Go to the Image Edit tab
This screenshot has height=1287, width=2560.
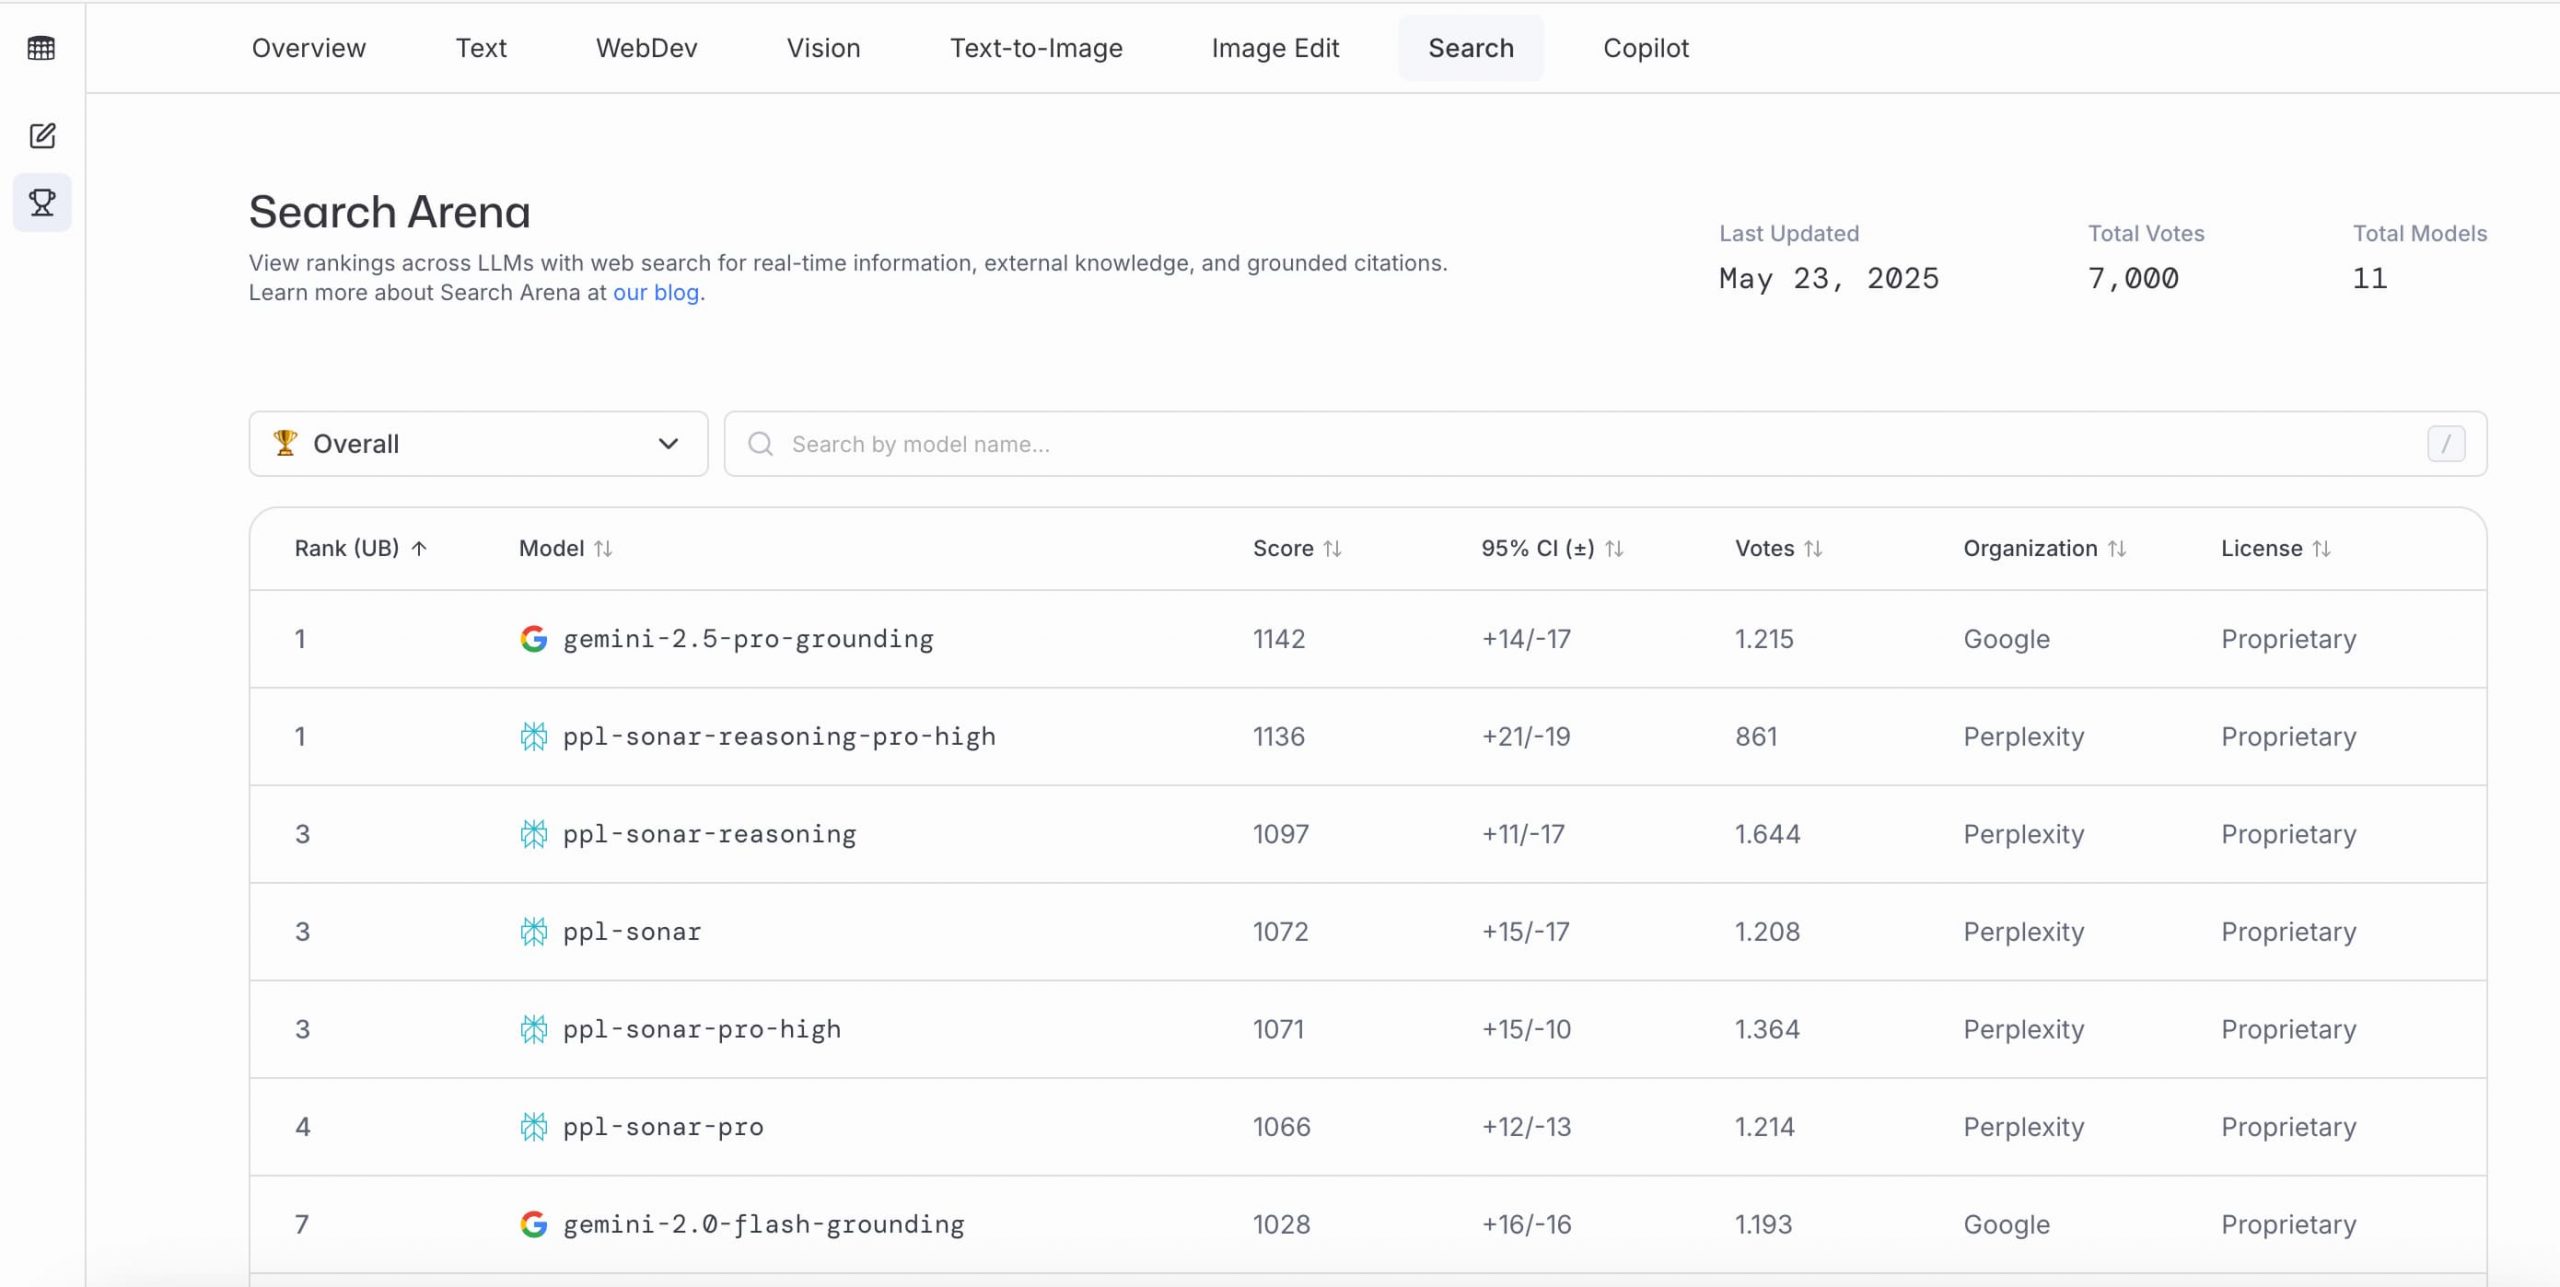click(x=1275, y=48)
